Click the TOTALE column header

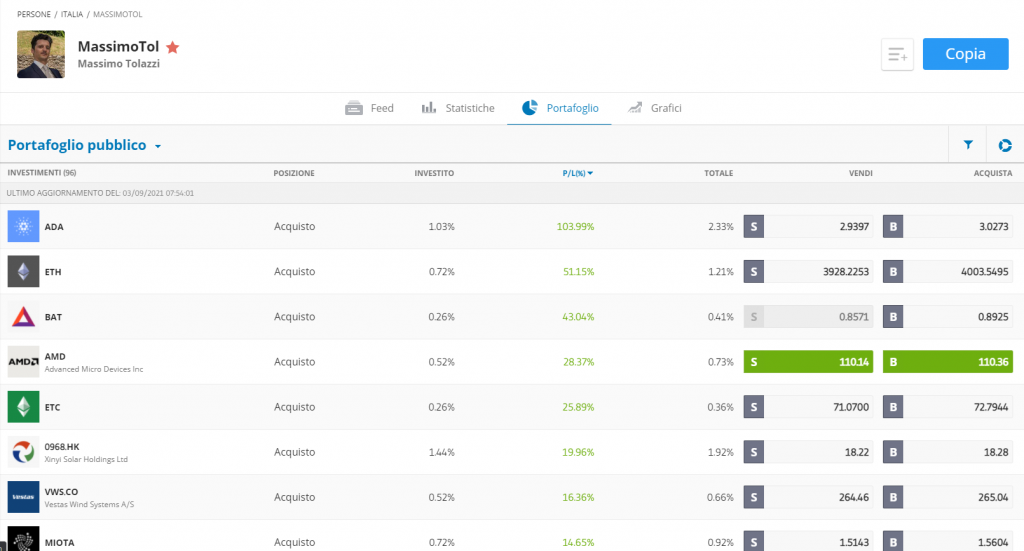(718, 173)
